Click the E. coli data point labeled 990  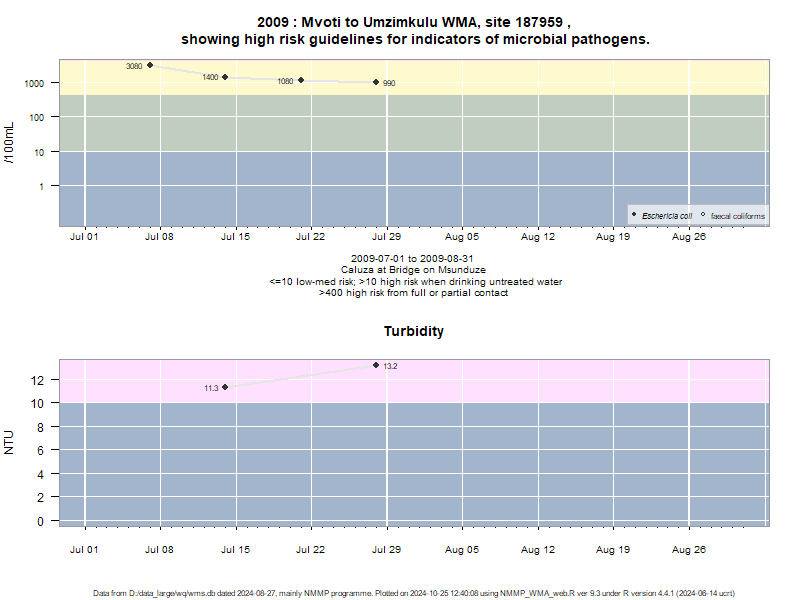(x=376, y=82)
